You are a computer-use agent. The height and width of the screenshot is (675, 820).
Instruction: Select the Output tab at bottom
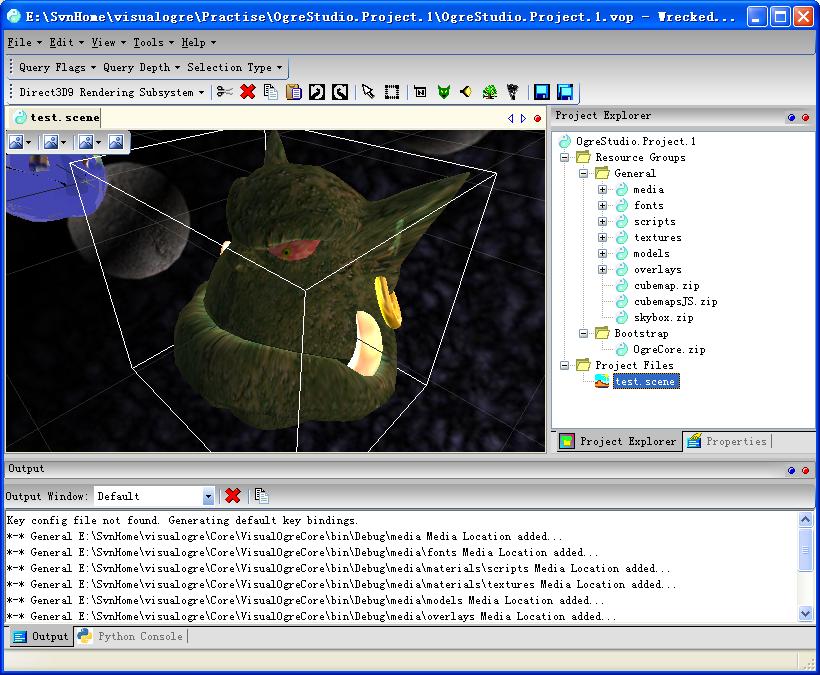(41, 636)
